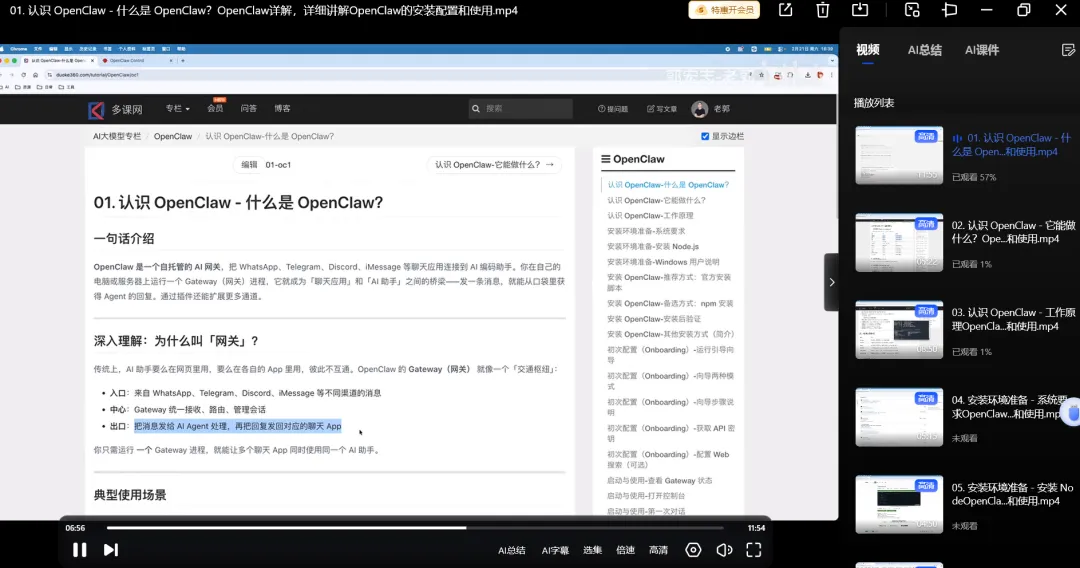Click the bookmark star in address bar
The height and width of the screenshot is (568, 1080).
761,75
